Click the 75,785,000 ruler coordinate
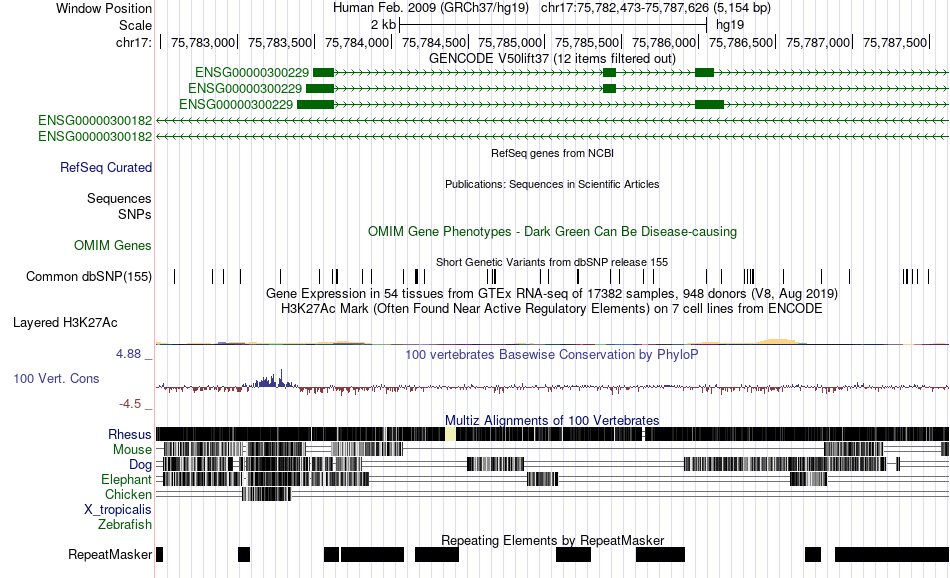This screenshot has height=578, width=950. pos(510,42)
